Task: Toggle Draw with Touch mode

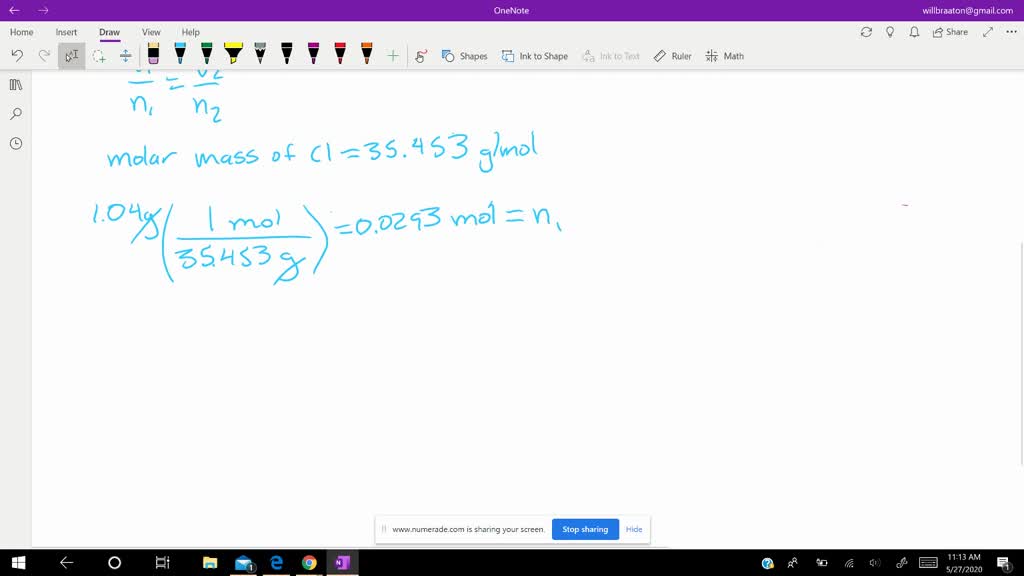Action: (421, 56)
